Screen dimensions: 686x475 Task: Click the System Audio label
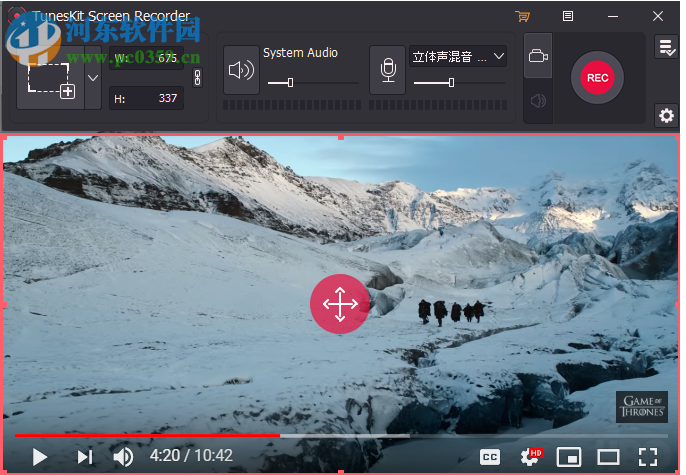click(300, 53)
